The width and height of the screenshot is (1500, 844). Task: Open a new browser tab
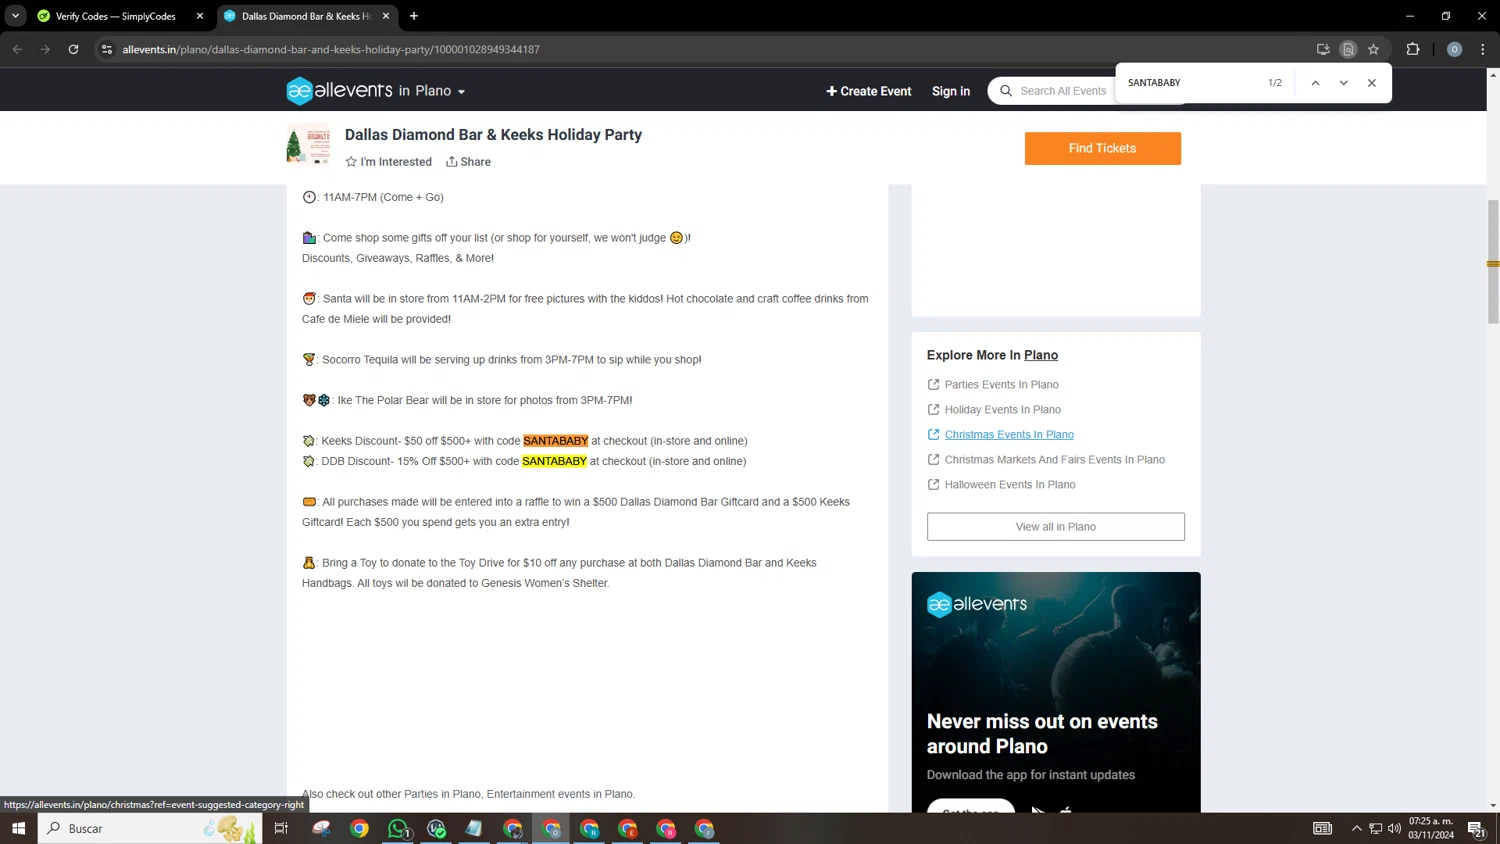(x=414, y=16)
